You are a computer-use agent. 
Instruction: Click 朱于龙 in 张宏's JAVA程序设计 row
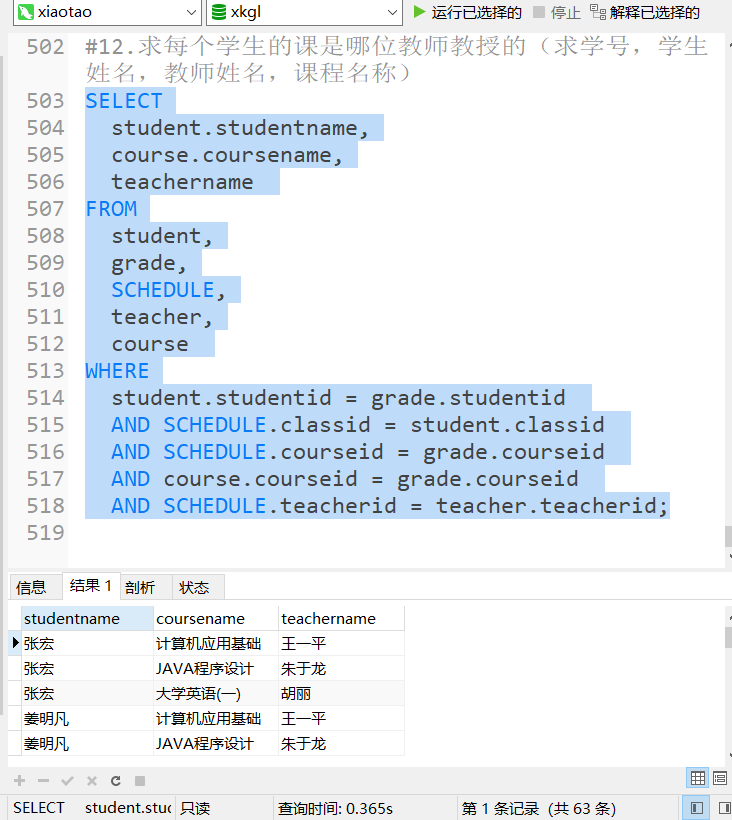click(x=341, y=669)
